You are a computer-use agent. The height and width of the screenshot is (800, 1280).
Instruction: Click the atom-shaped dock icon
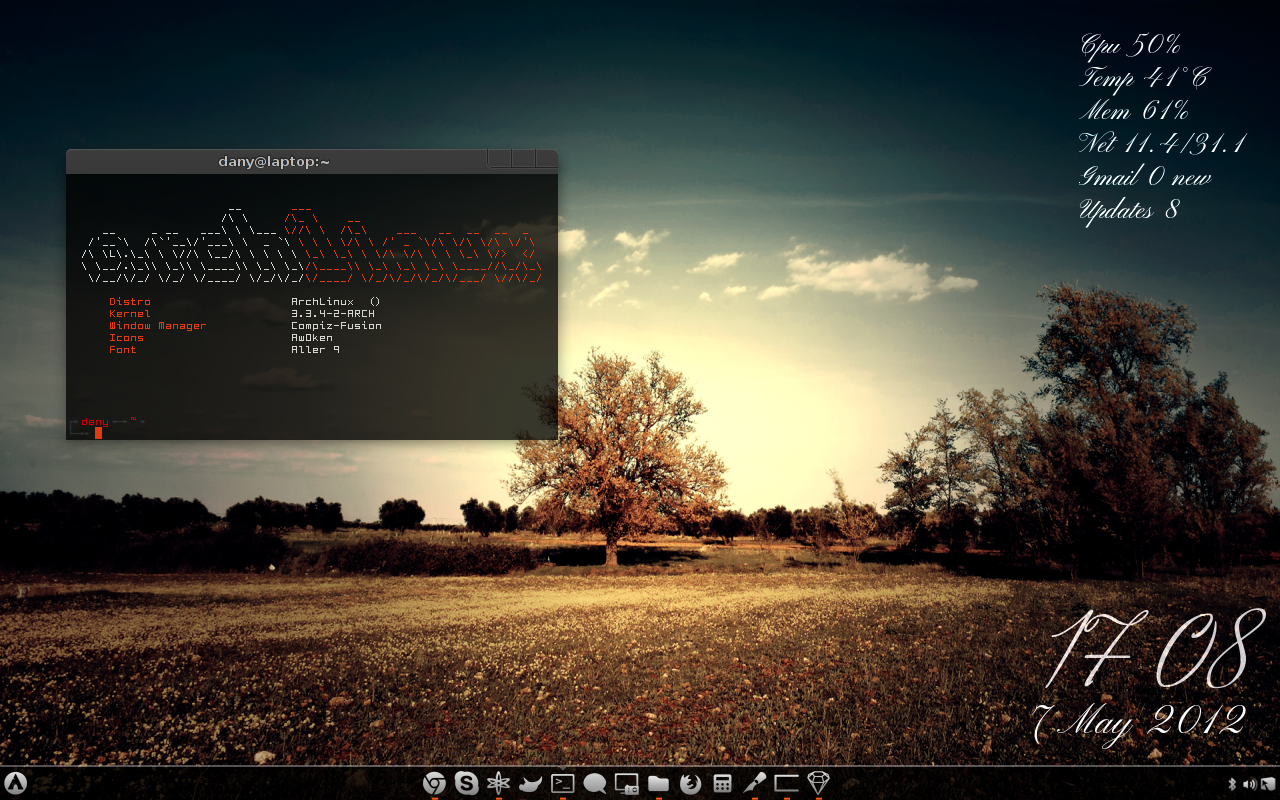pyautogui.click(x=498, y=783)
